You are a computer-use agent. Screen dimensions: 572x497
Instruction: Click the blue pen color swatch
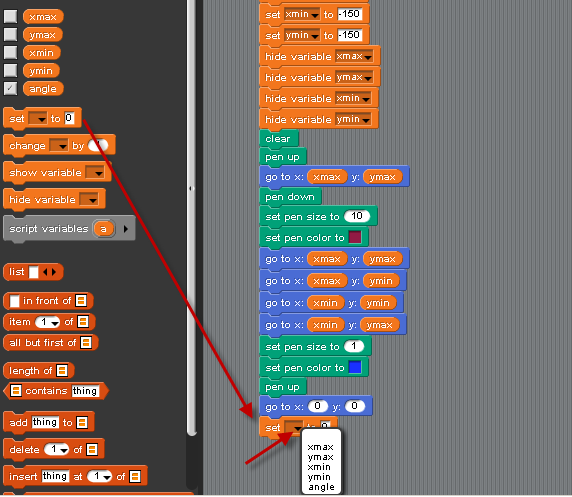point(355,367)
